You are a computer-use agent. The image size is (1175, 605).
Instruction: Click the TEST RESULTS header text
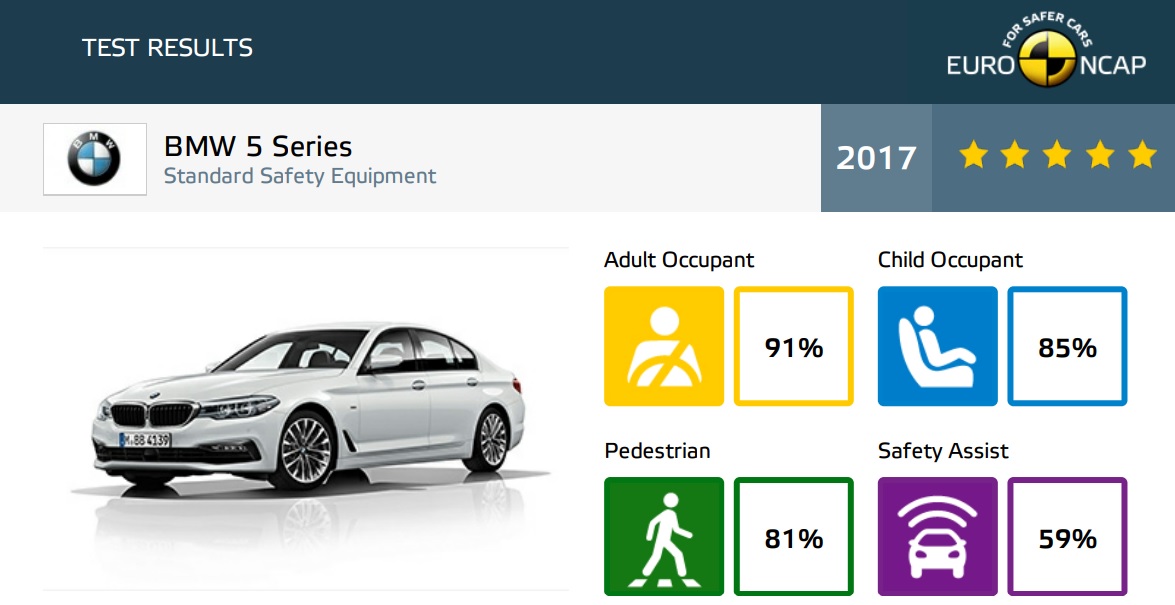167,48
